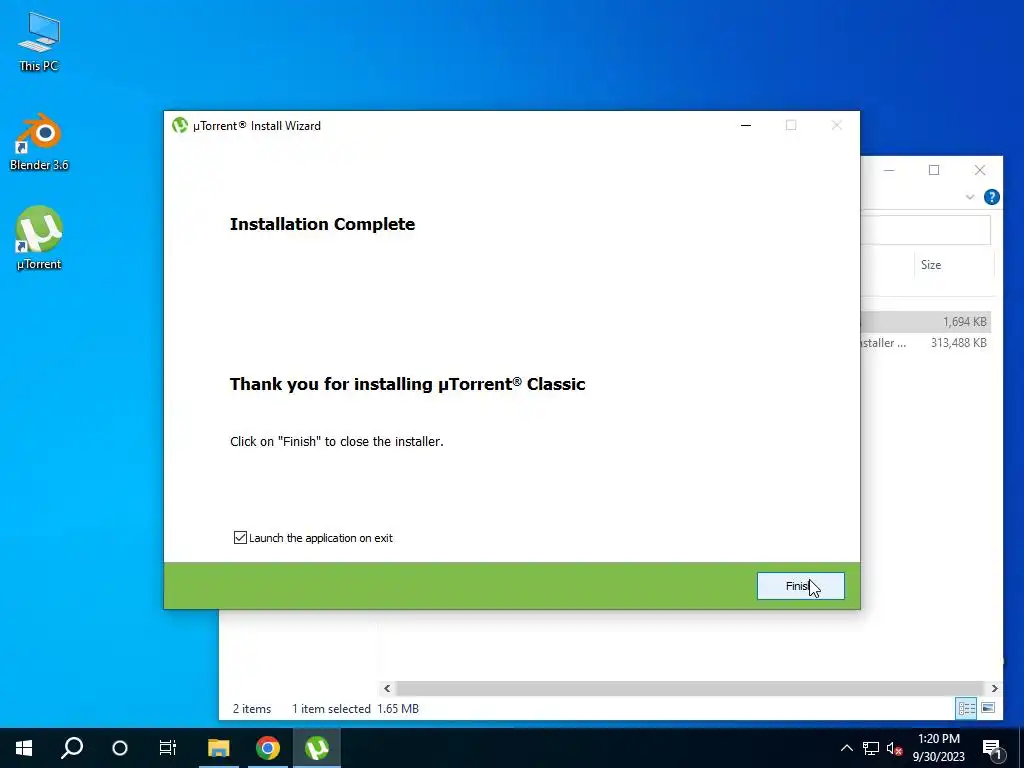
Task: Open the This PC desktop icon
Action: pos(39,41)
